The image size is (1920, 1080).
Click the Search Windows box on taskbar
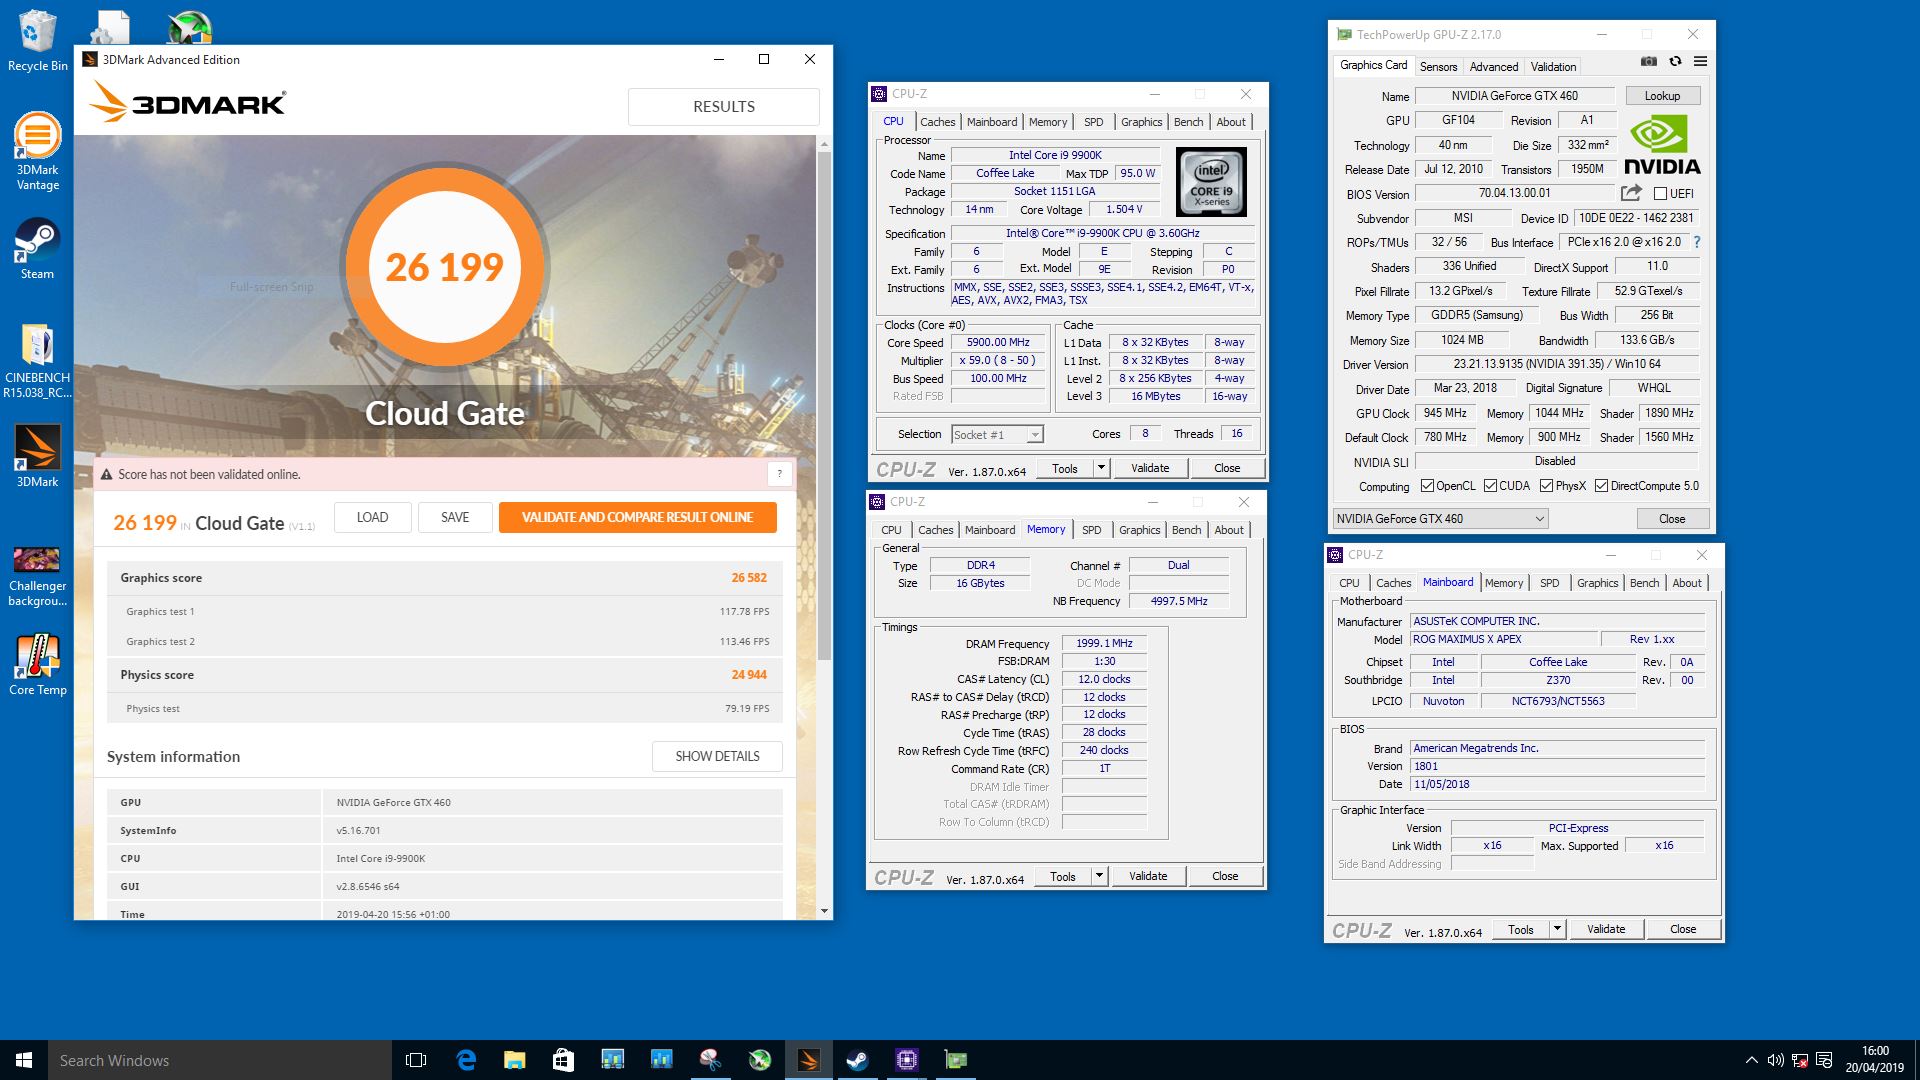point(220,1060)
